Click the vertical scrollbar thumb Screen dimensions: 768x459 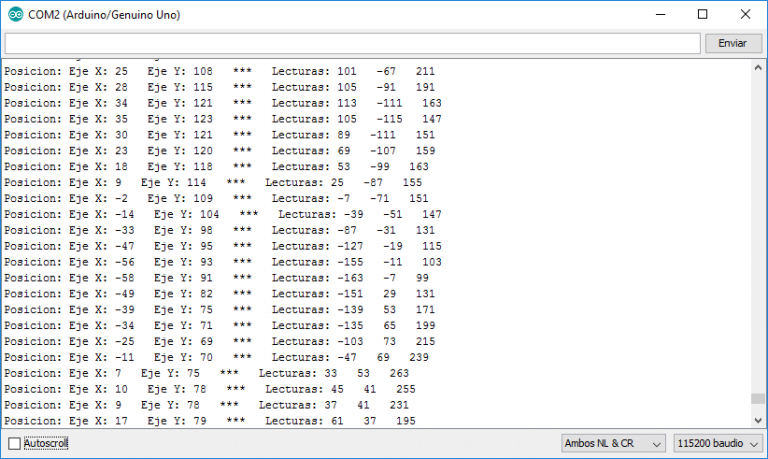pos(757,398)
